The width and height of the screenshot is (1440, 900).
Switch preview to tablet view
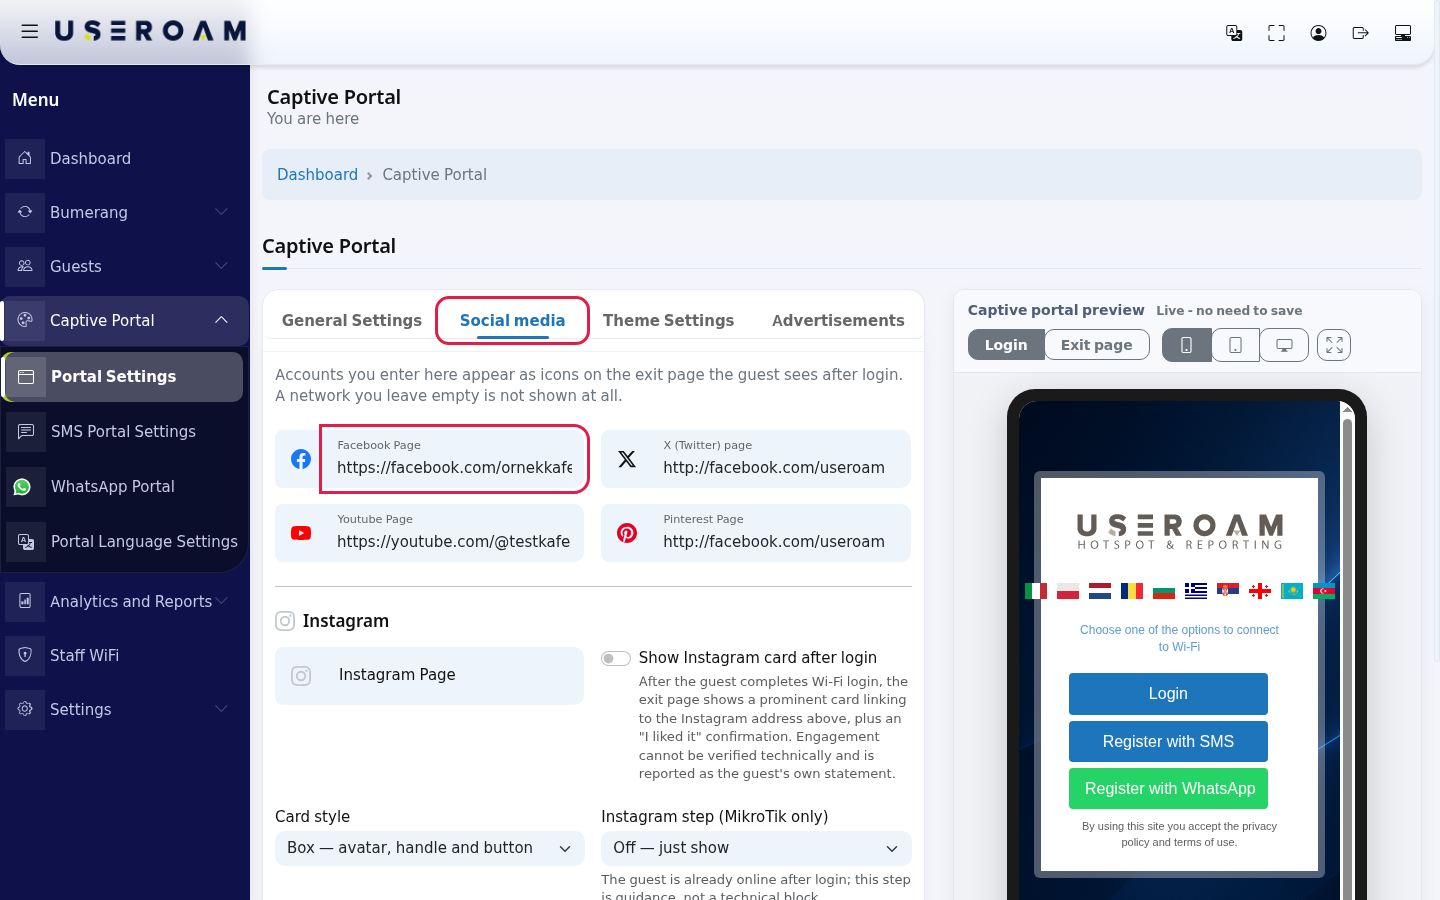point(1236,345)
